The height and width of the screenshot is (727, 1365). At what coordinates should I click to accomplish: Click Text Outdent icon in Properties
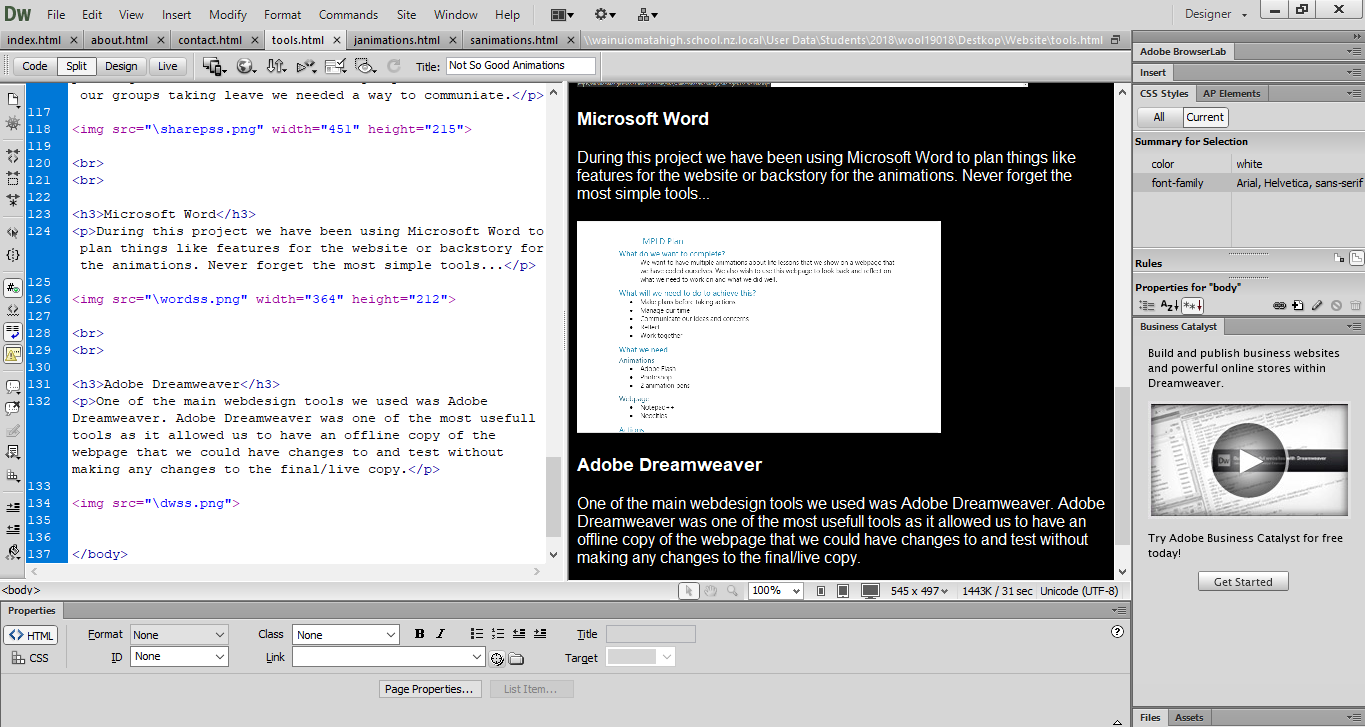(x=519, y=634)
